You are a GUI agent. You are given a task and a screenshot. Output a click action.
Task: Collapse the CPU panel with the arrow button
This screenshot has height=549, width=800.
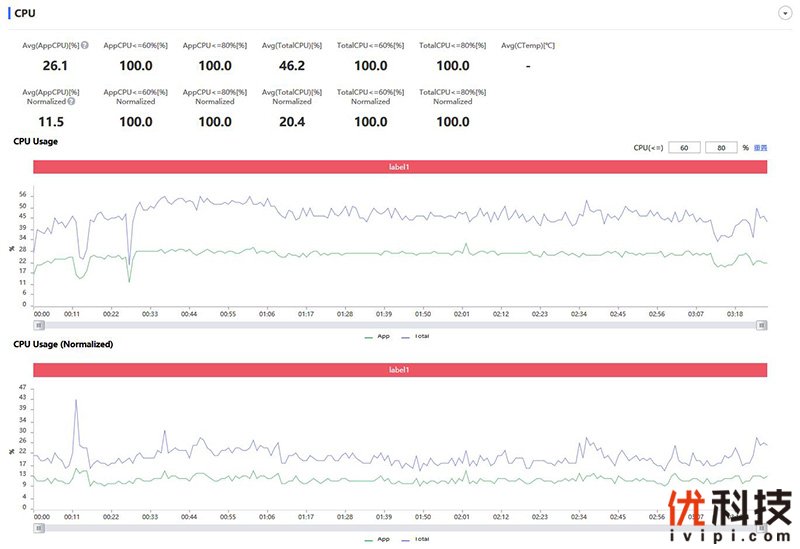(783, 13)
